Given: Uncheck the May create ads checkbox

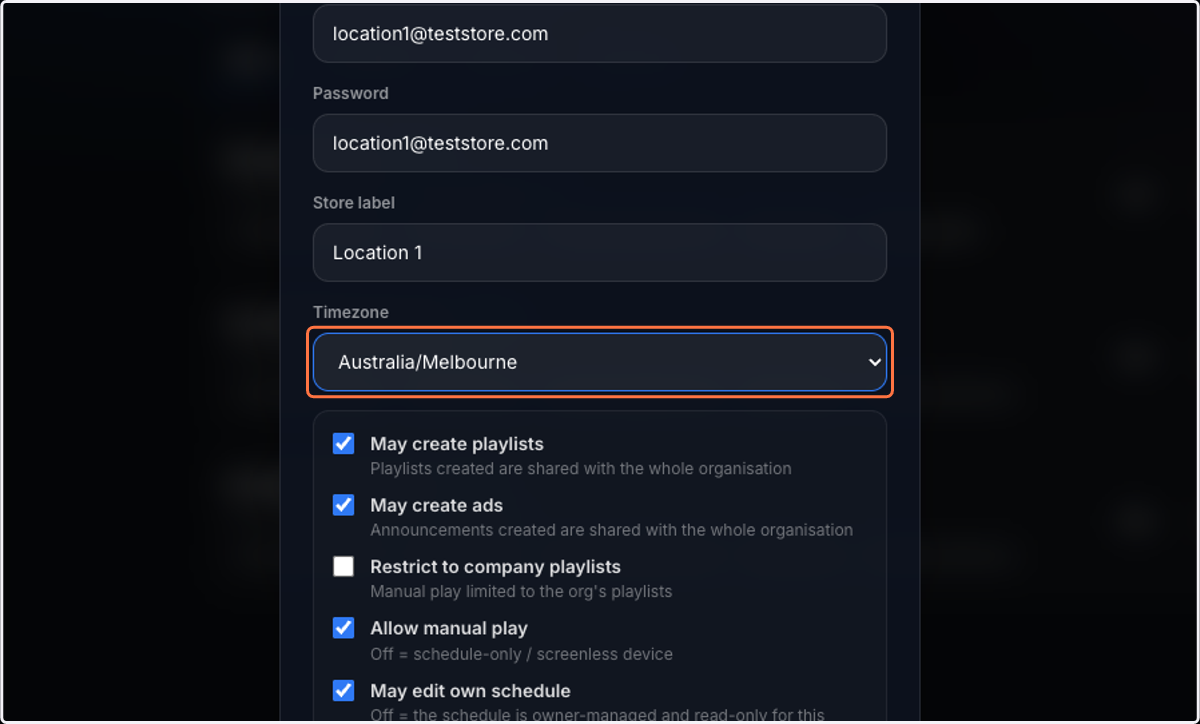Looking at the screenshot, I should point(343,505).
